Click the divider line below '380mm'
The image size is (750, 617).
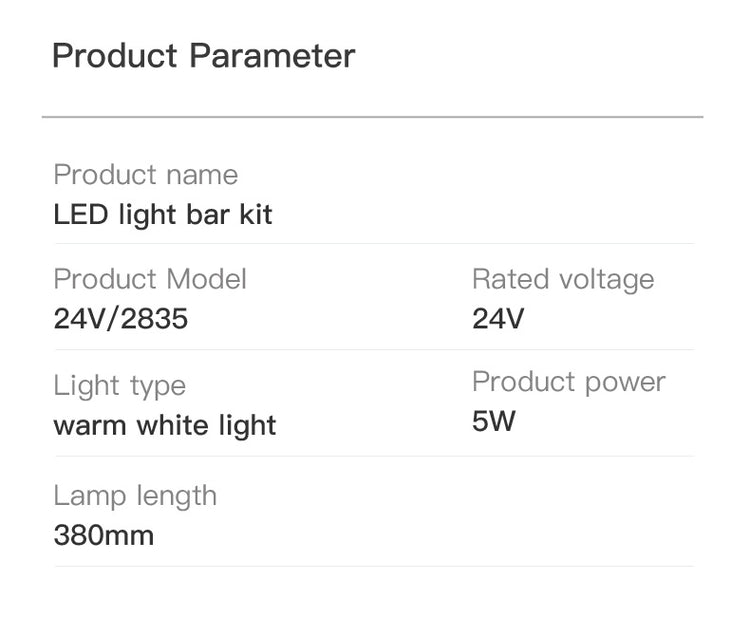click(x=372, y=566)
